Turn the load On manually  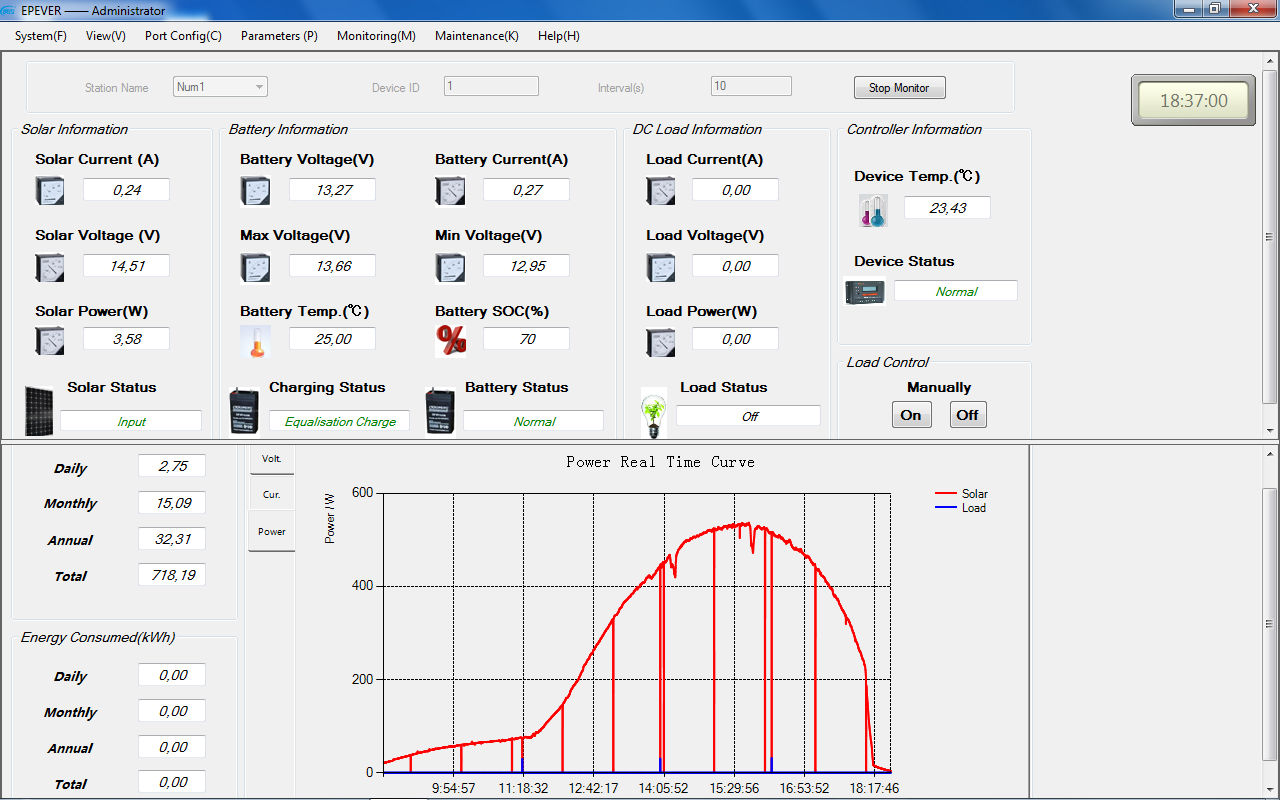point(911,415)
